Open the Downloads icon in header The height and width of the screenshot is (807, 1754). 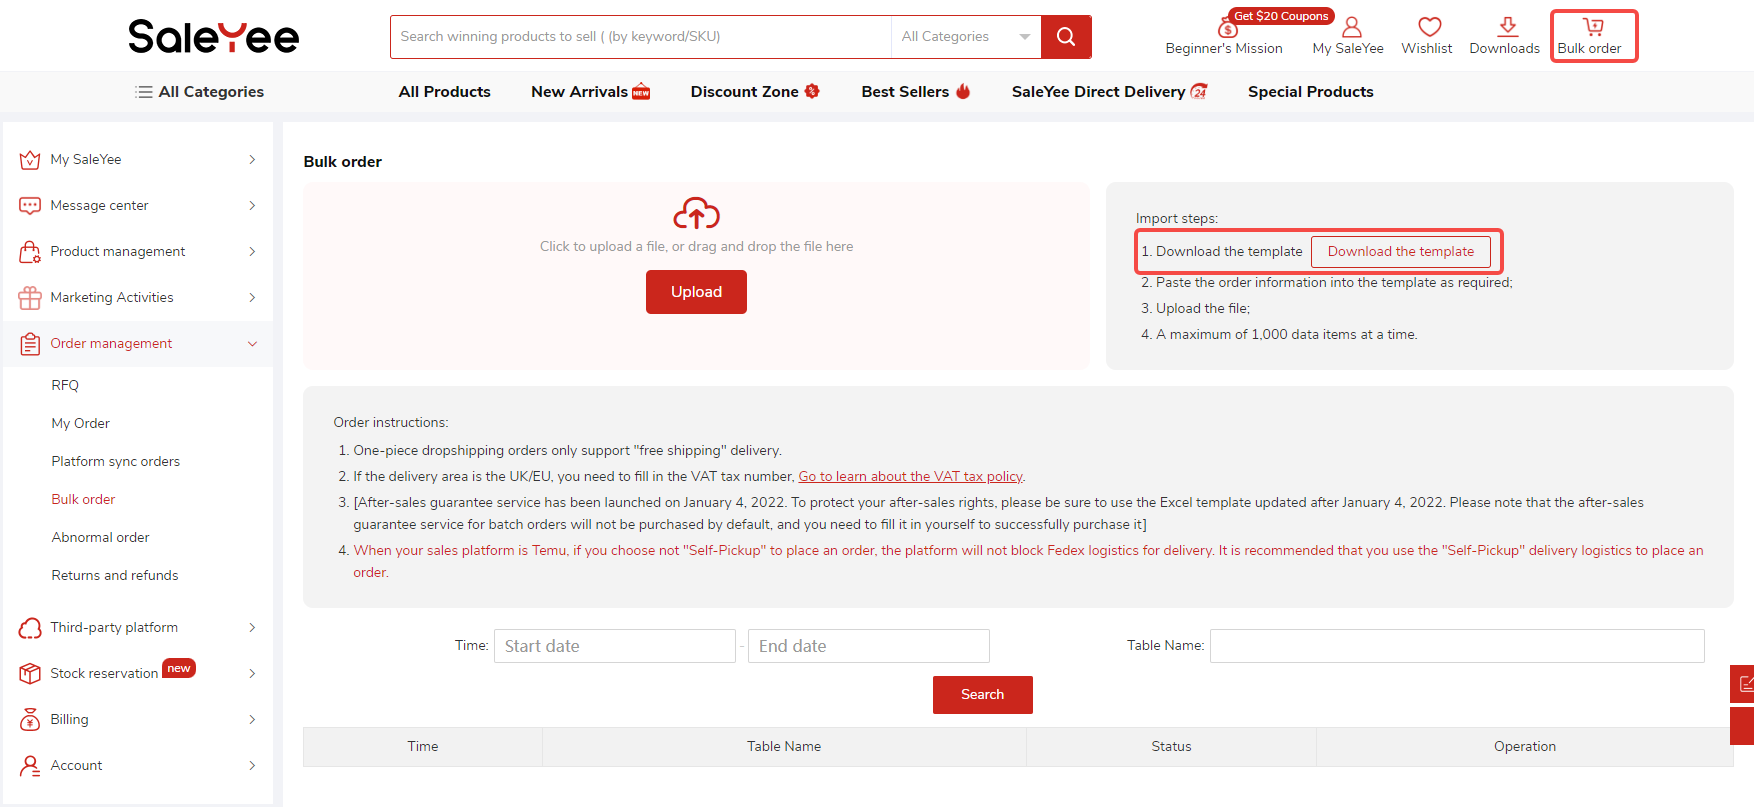[x=1508, y=27]
